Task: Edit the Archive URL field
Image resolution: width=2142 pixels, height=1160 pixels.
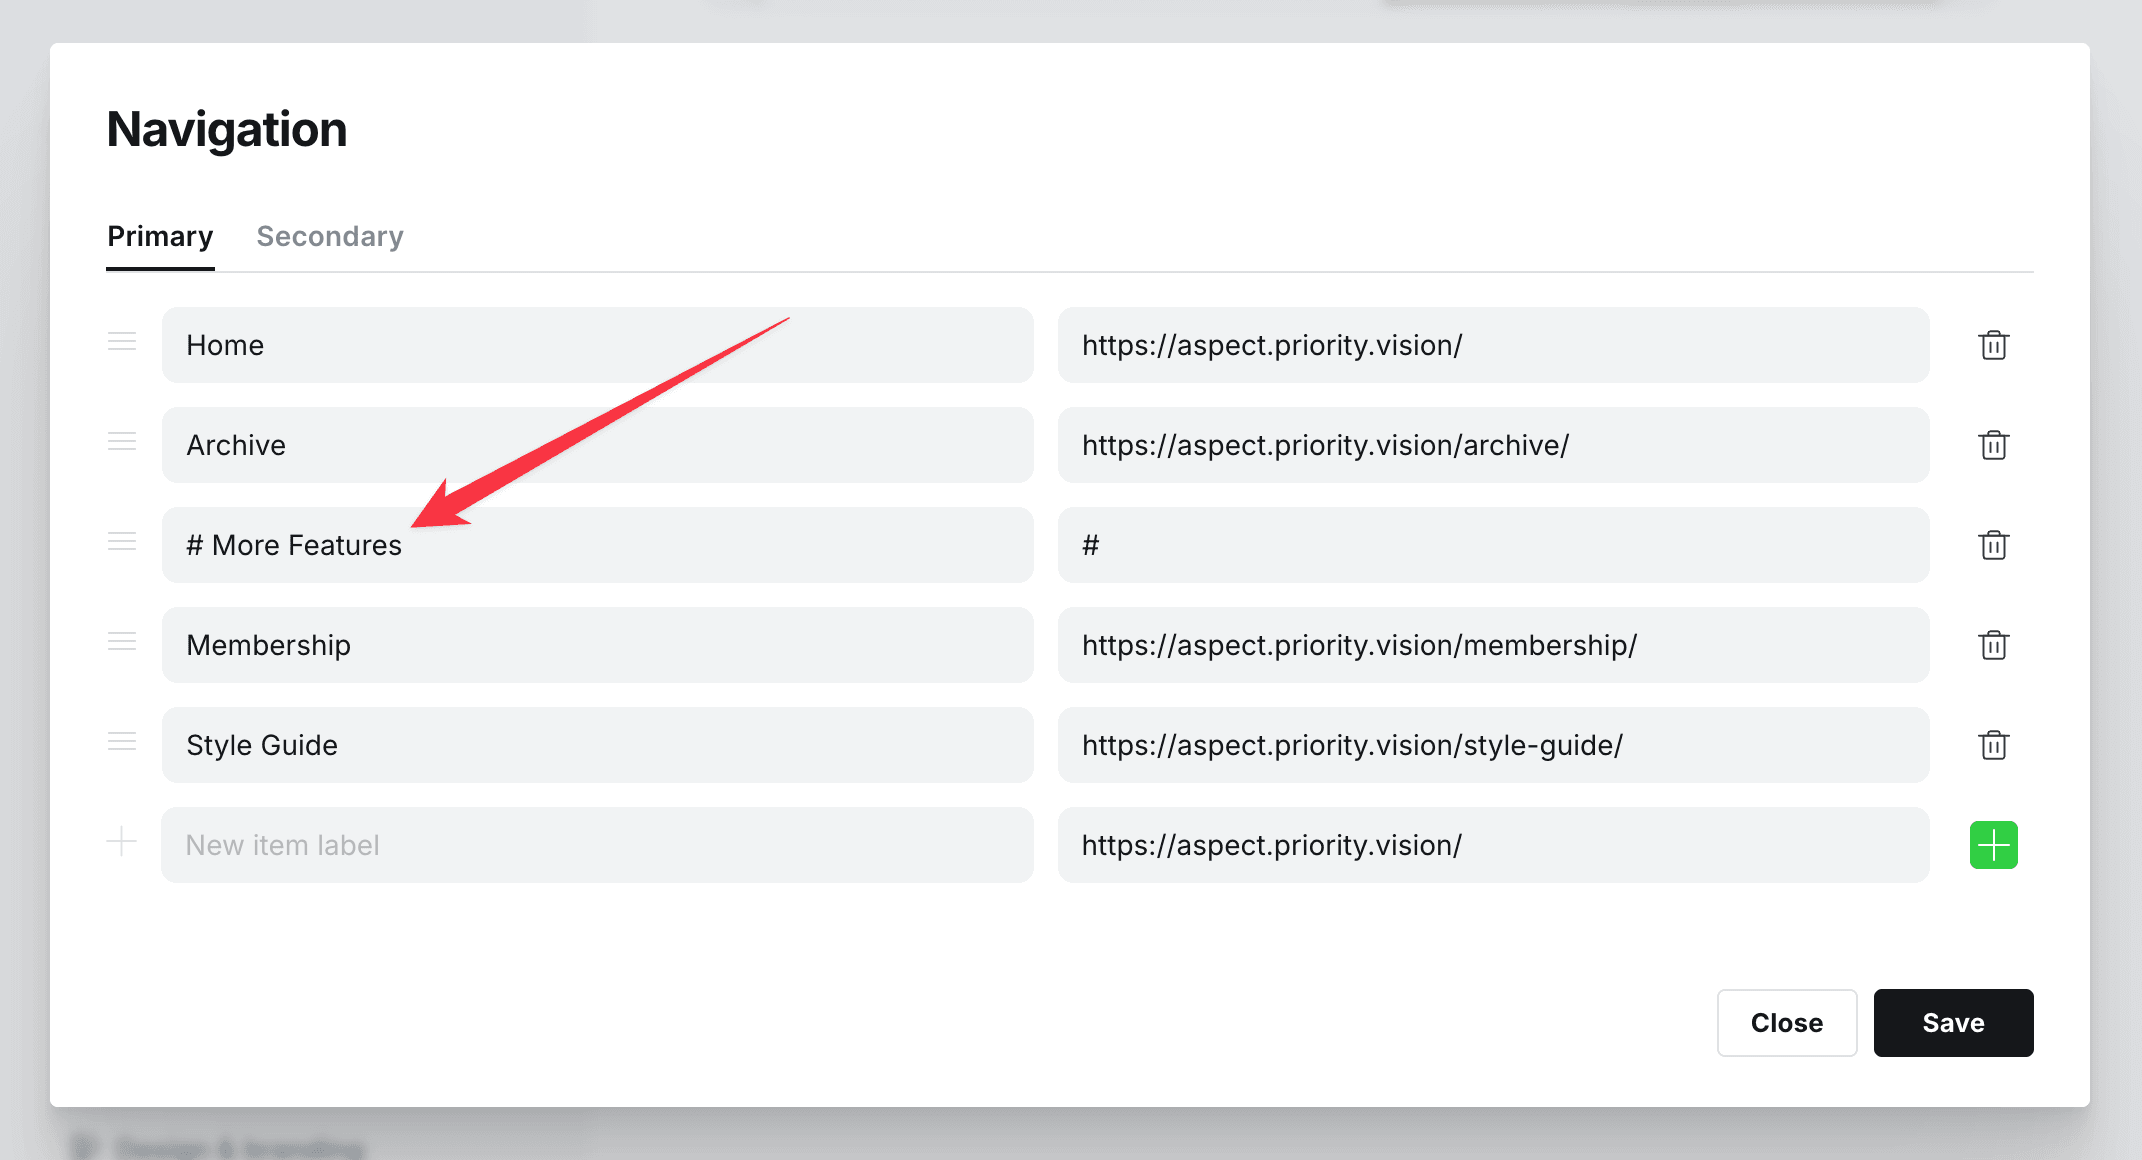Action: 1493,445
